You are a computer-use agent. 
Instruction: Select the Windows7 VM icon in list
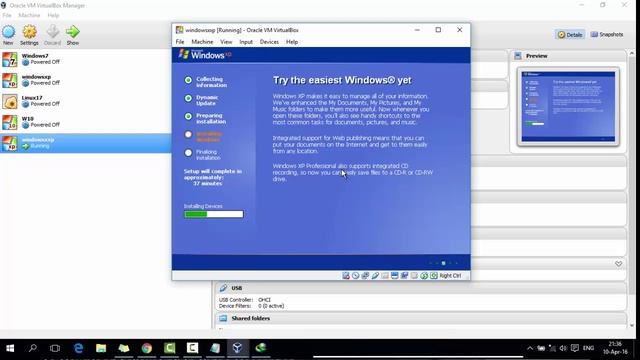(10, 59)
